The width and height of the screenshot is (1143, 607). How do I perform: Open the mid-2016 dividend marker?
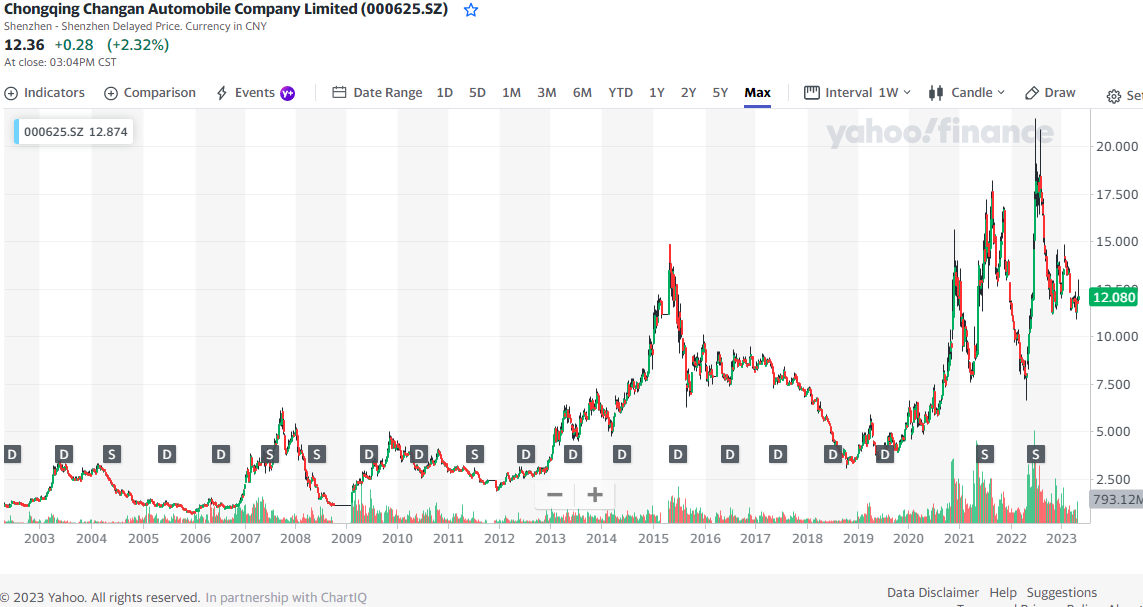click(x=730, y=455)
